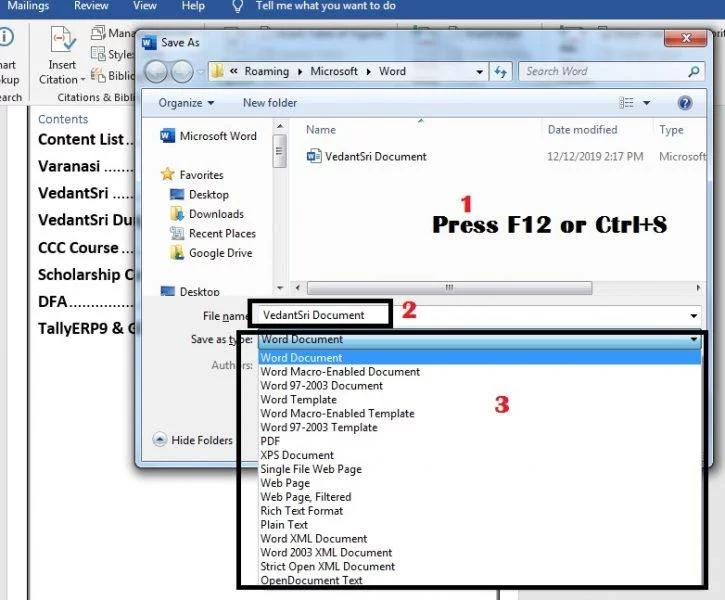Refresh the folder with the refresh icon
The image size is (725, 600).
click(x=500, y=72)
